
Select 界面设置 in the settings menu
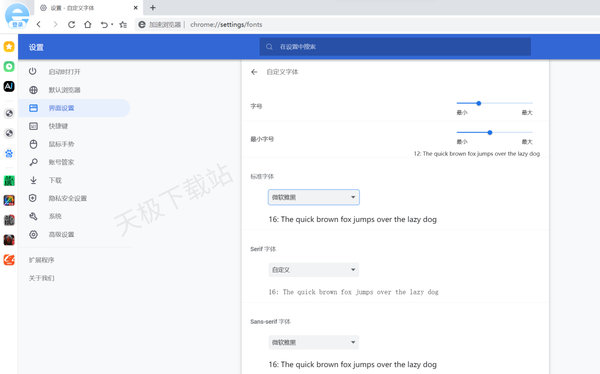point(75,108)
